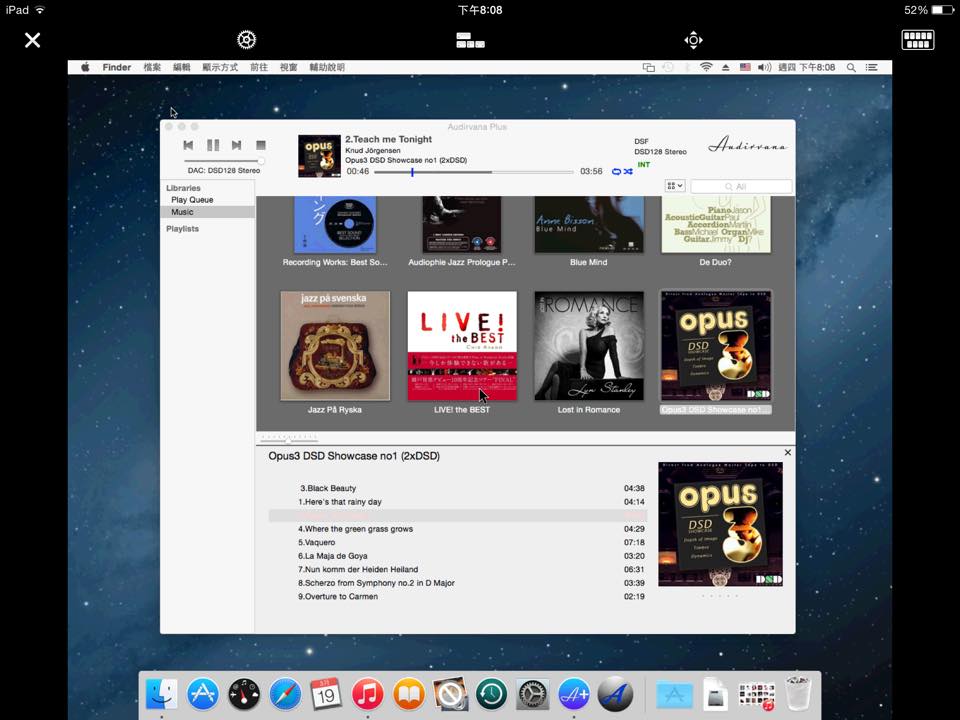Open Spotlight search in the menu bar
This screenshot has width=960, height=720.
[x=851, y=67]
